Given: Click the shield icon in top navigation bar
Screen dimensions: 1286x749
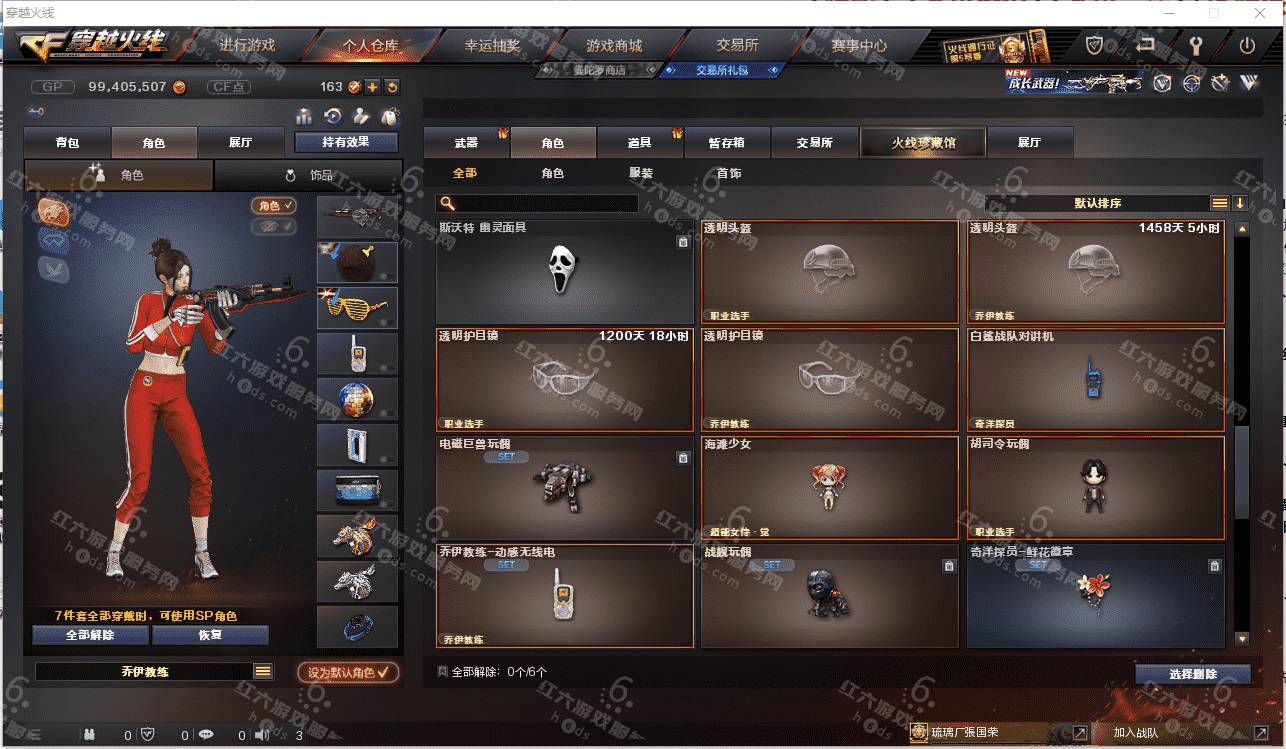Looking at the screenshot, I should (x=1096, y=46).
